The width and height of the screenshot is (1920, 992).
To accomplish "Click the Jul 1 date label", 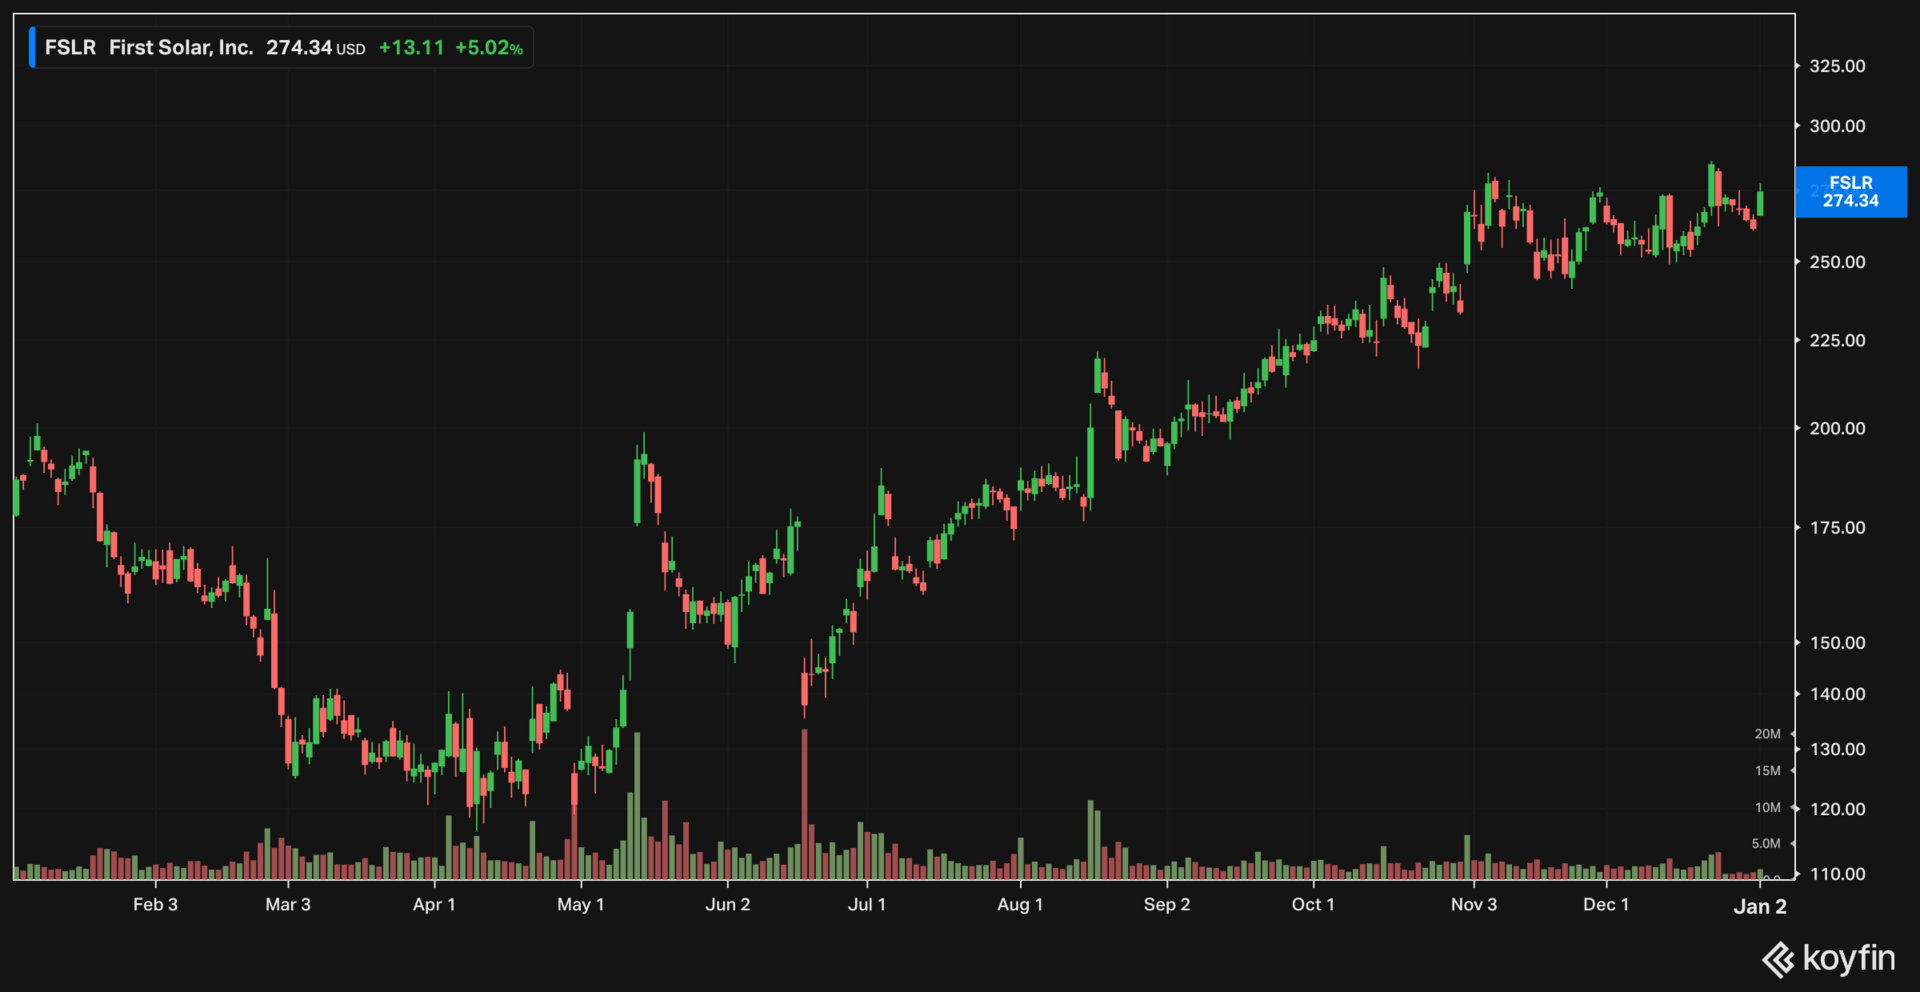I will [x=867, y=904].
